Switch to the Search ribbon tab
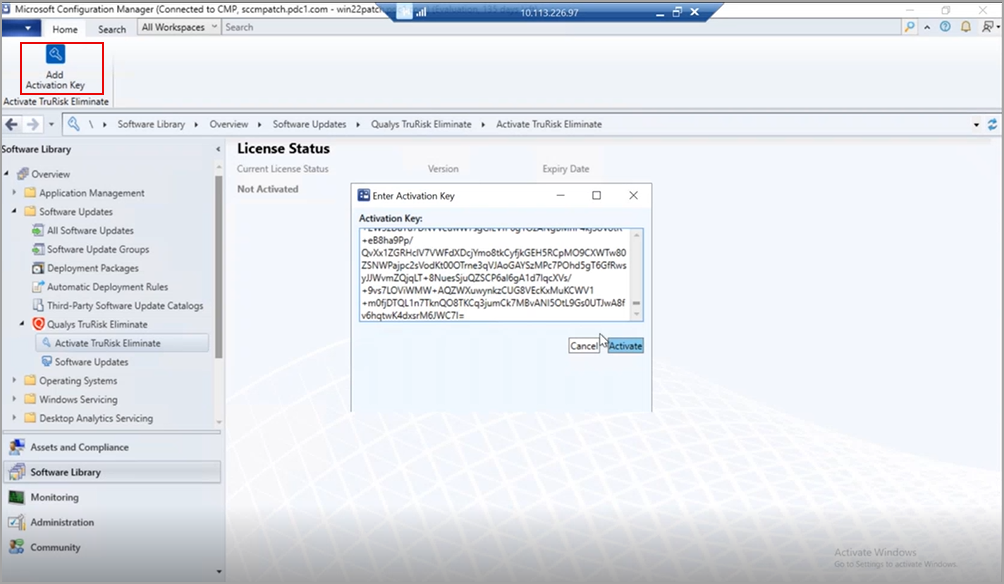 tap(110, 28)
